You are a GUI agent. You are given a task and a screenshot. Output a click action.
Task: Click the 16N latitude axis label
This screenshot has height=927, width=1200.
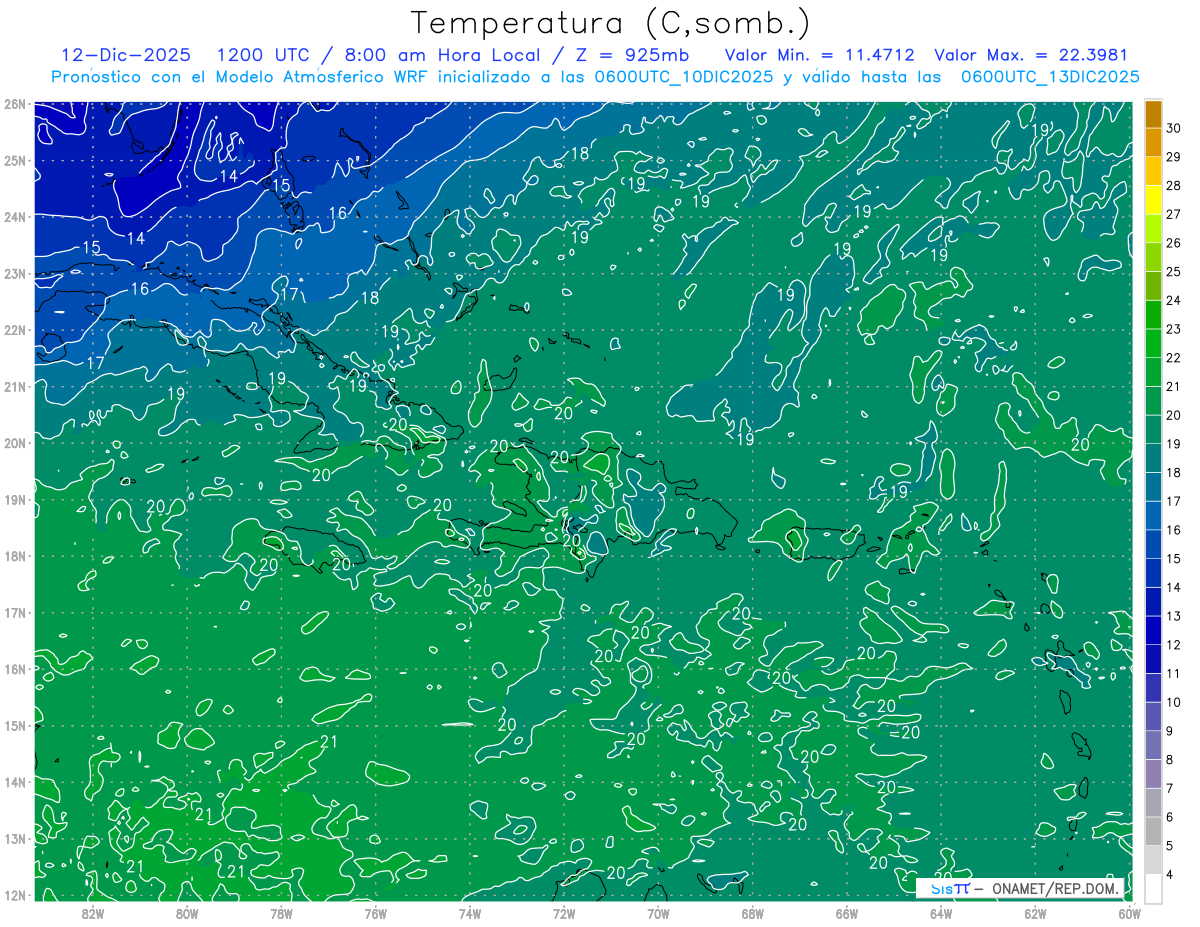coord(14,669)
